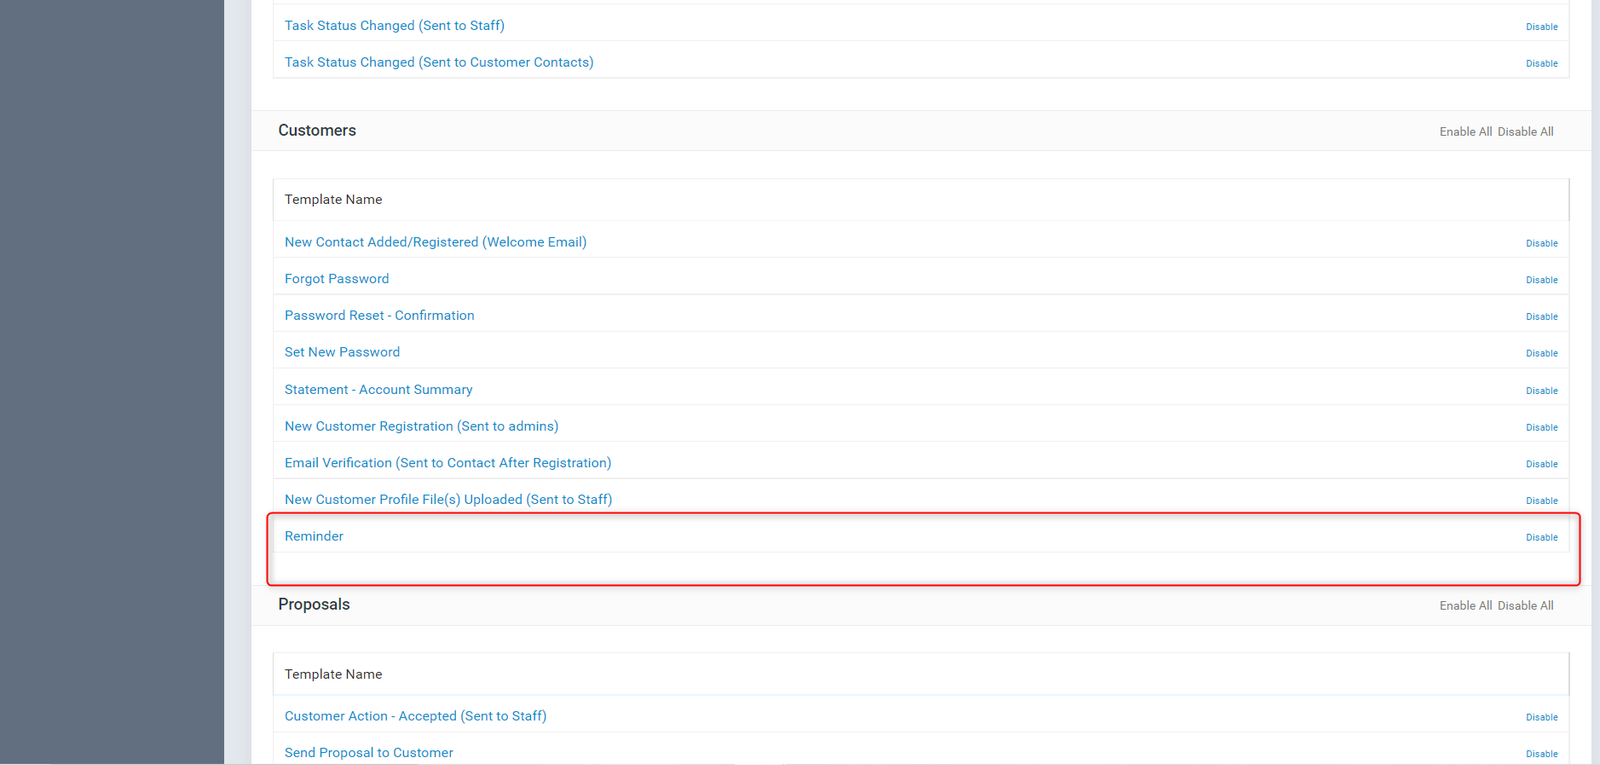Disable Task Status Changed (Sent to Staff) template
The height and width of the screenshot is (765, 1600).
pos(1541,27)
